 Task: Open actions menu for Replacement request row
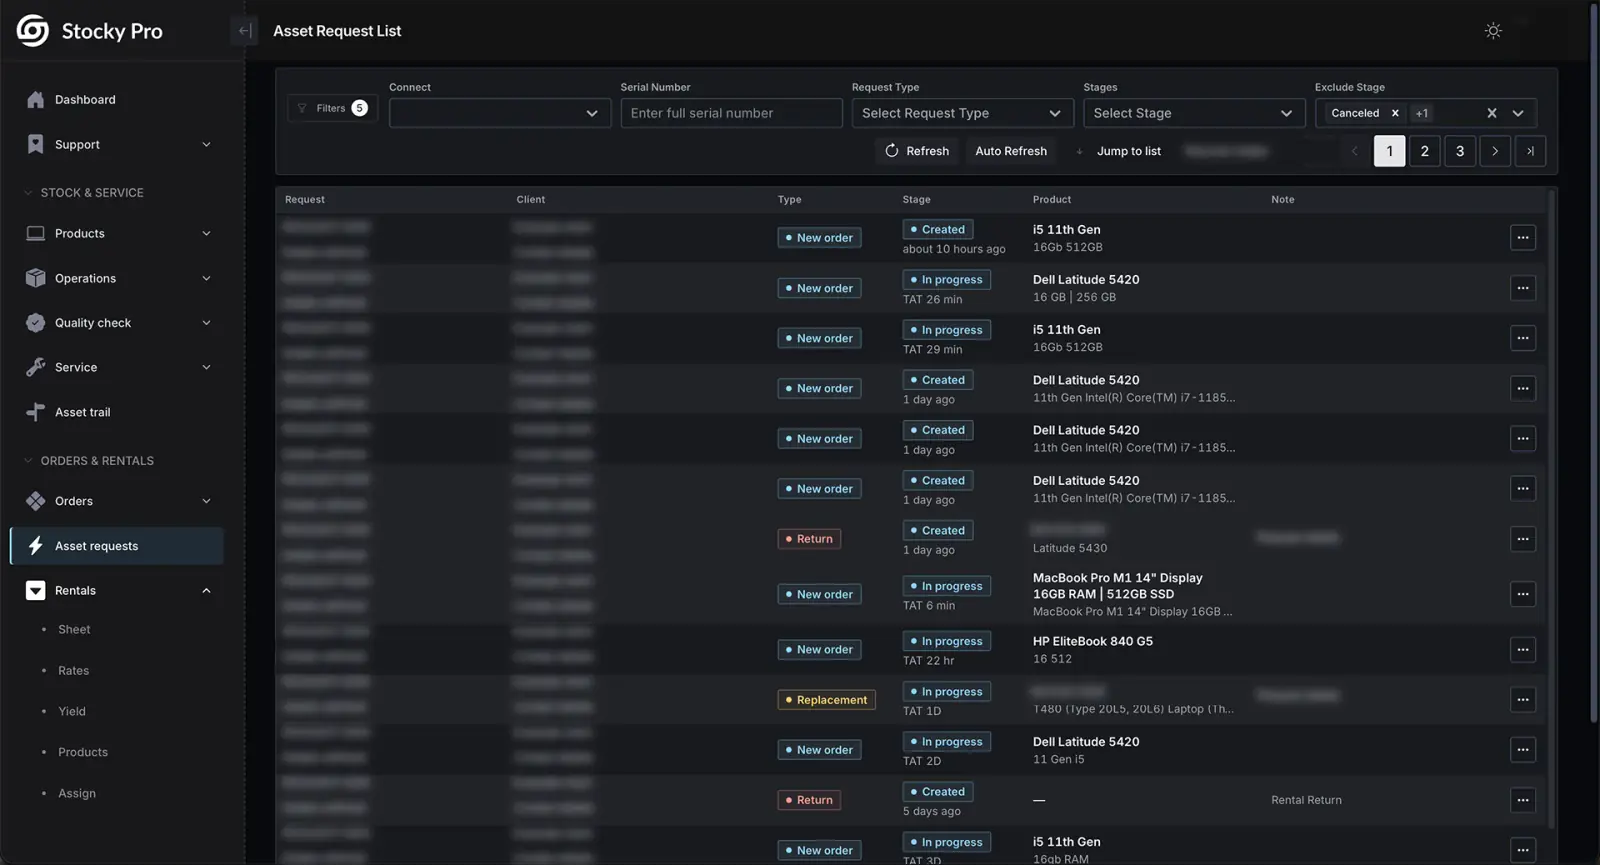point(1523,700)
